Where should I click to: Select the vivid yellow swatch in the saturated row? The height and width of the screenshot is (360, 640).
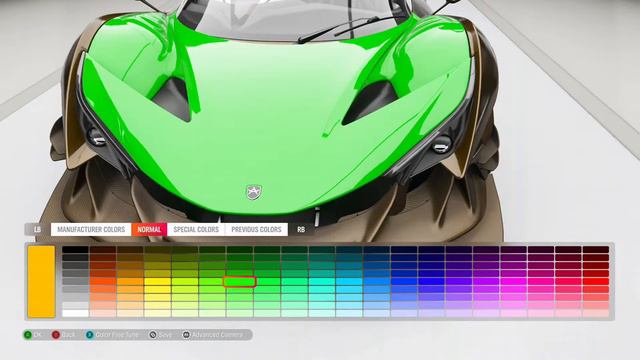(x=158, y=281)
